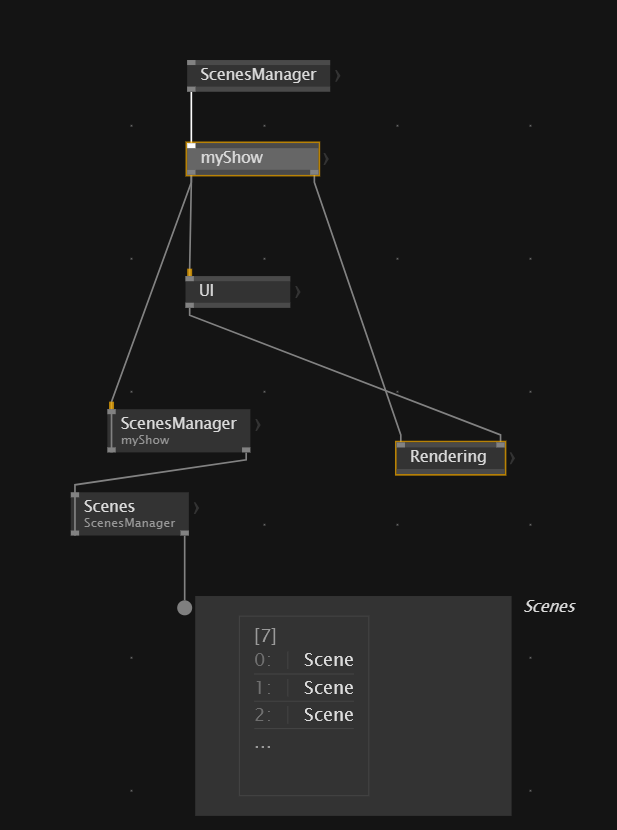The width and height of the screenshot is (617, 830).
Task: Expand the chevron beside the myShow node
Action: (x=326, y=158)
